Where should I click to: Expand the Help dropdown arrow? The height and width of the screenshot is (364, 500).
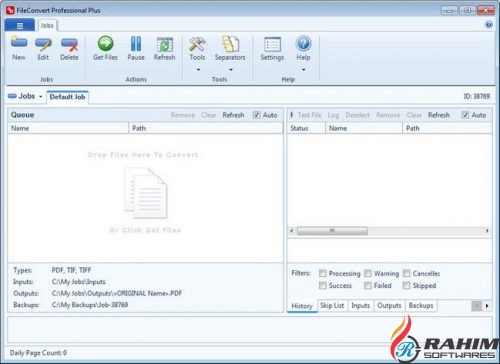tap(303, 70)
